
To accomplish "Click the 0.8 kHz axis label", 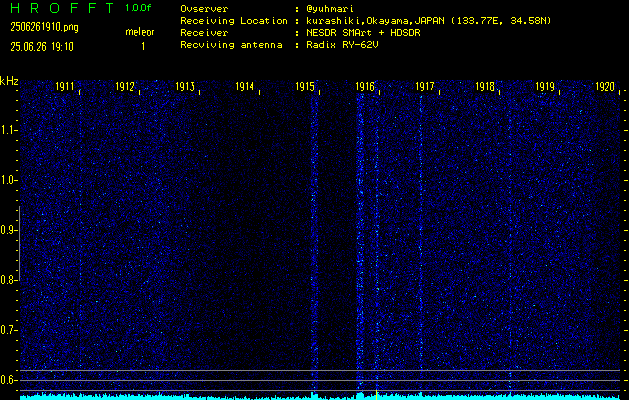I will 8,280.
